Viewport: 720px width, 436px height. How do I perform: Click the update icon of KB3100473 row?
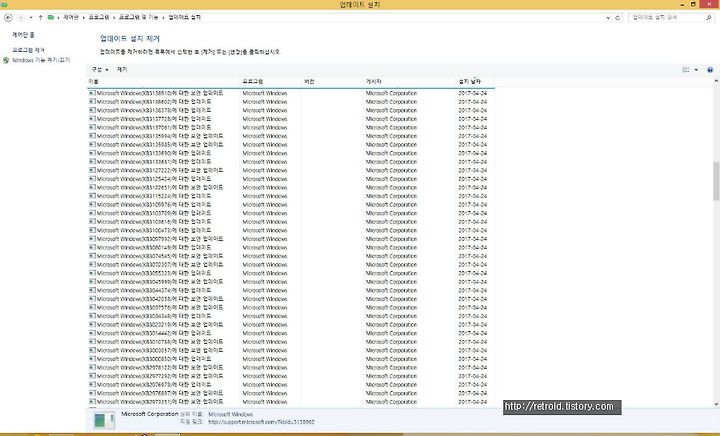[x=92, y=230]
